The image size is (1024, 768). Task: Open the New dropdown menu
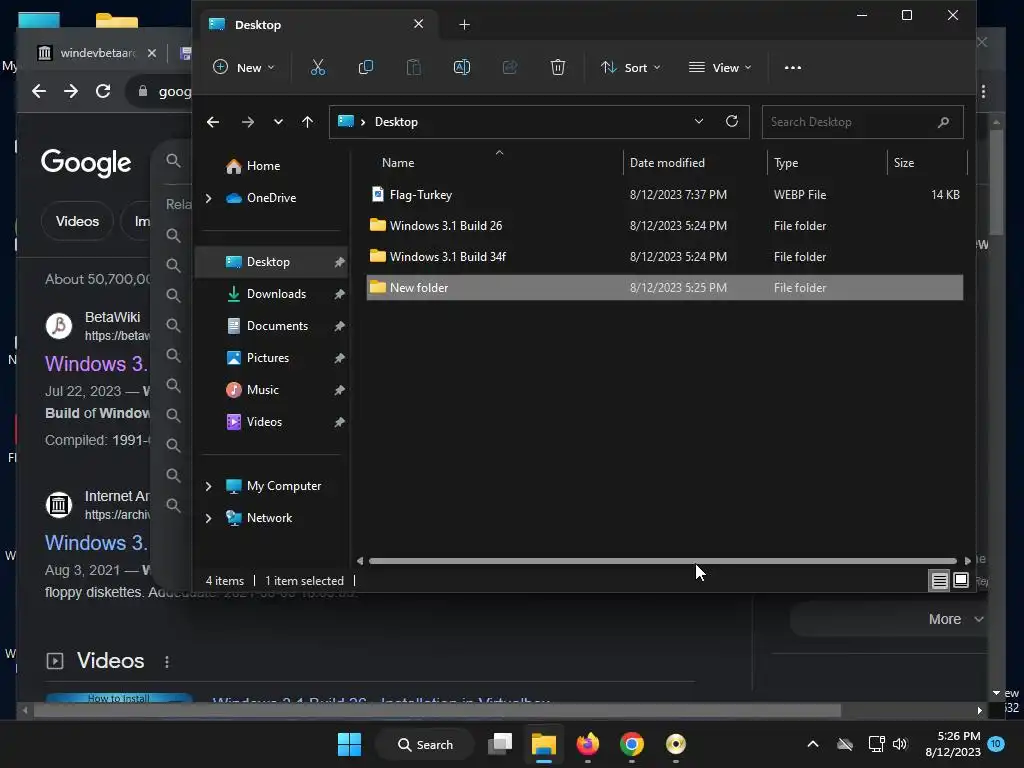click(x=244, y=67)
